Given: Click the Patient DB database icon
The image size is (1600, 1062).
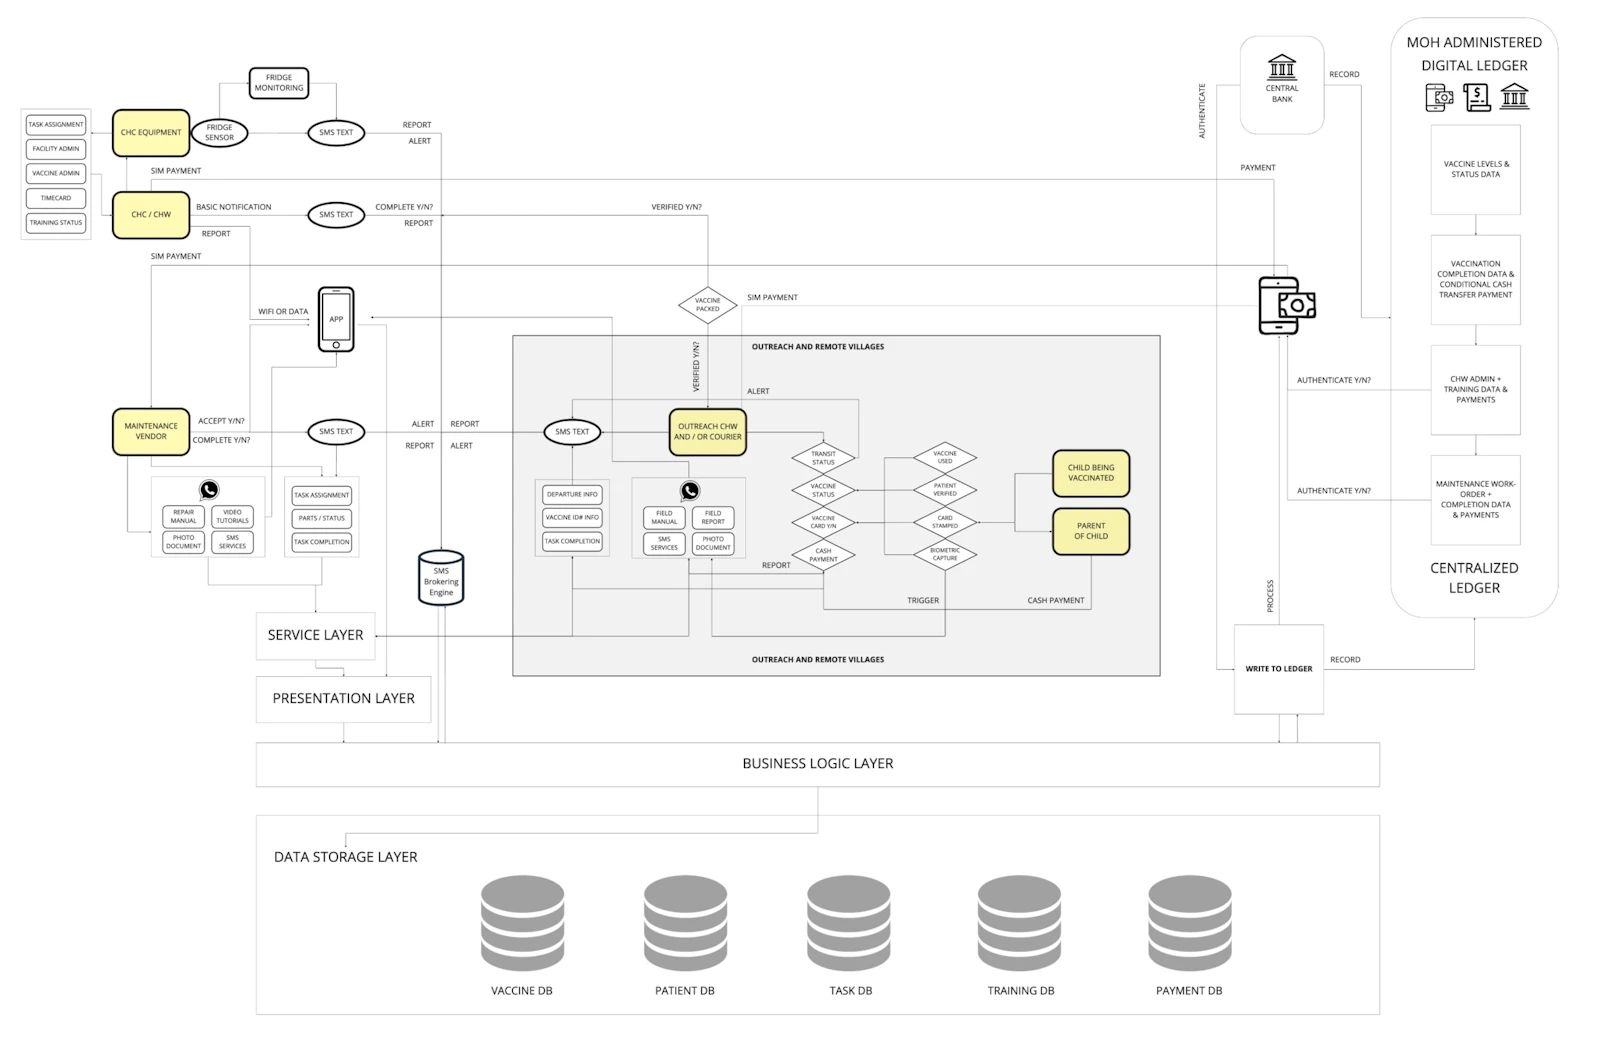Looking at the screenshot, I should pos(685,923).
